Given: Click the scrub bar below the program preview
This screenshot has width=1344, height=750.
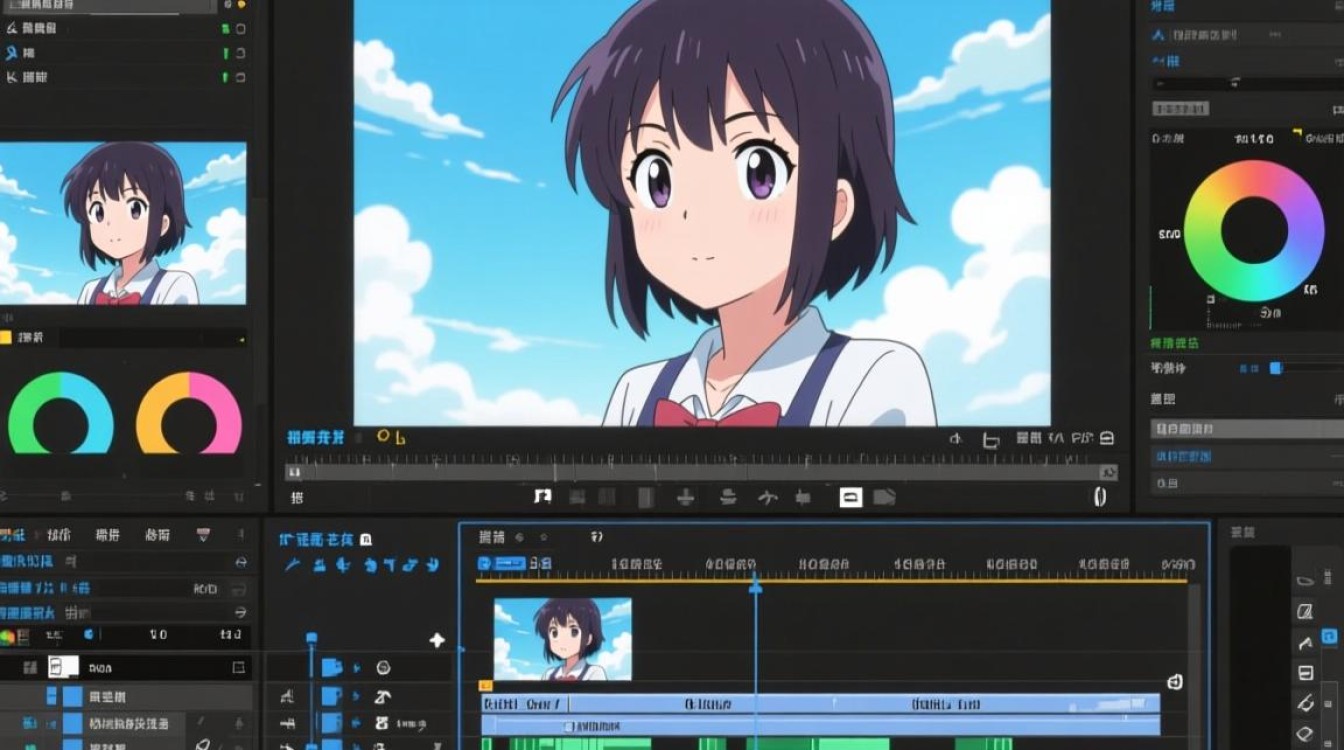Looking at the screenshot, I should pos(702,472).
